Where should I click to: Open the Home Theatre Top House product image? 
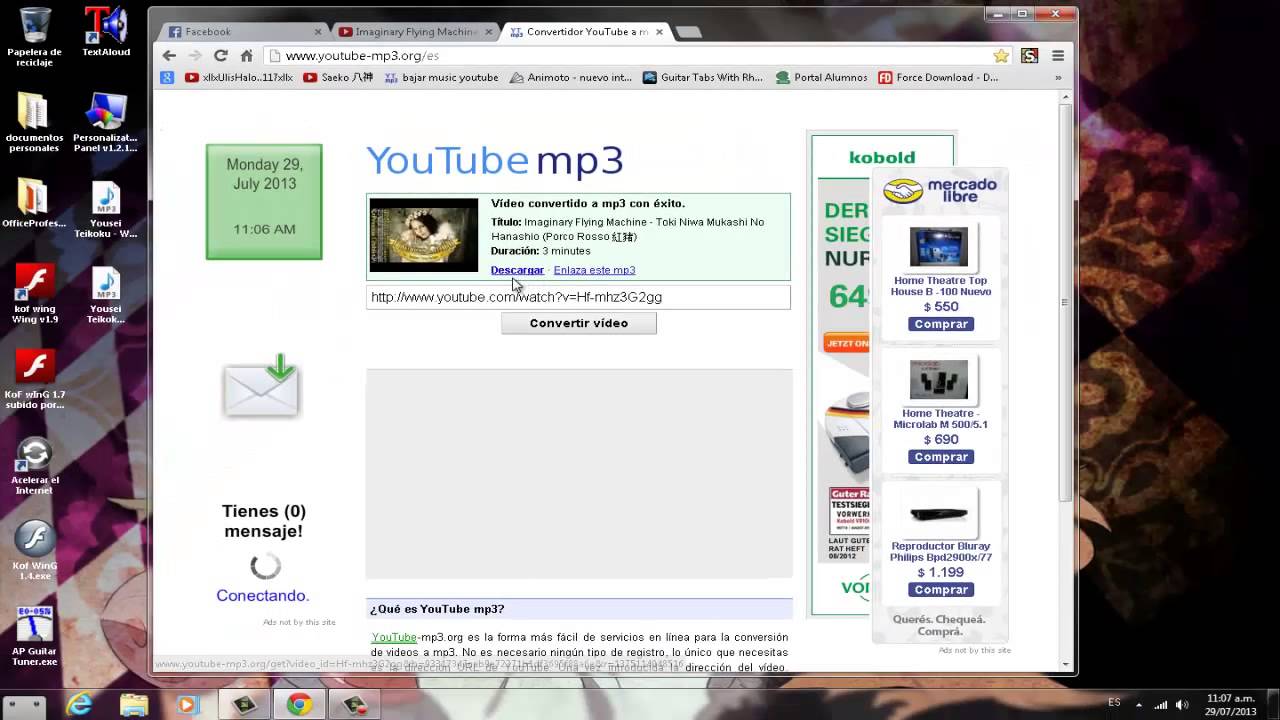pyautogui.click(x=939, y=247)
